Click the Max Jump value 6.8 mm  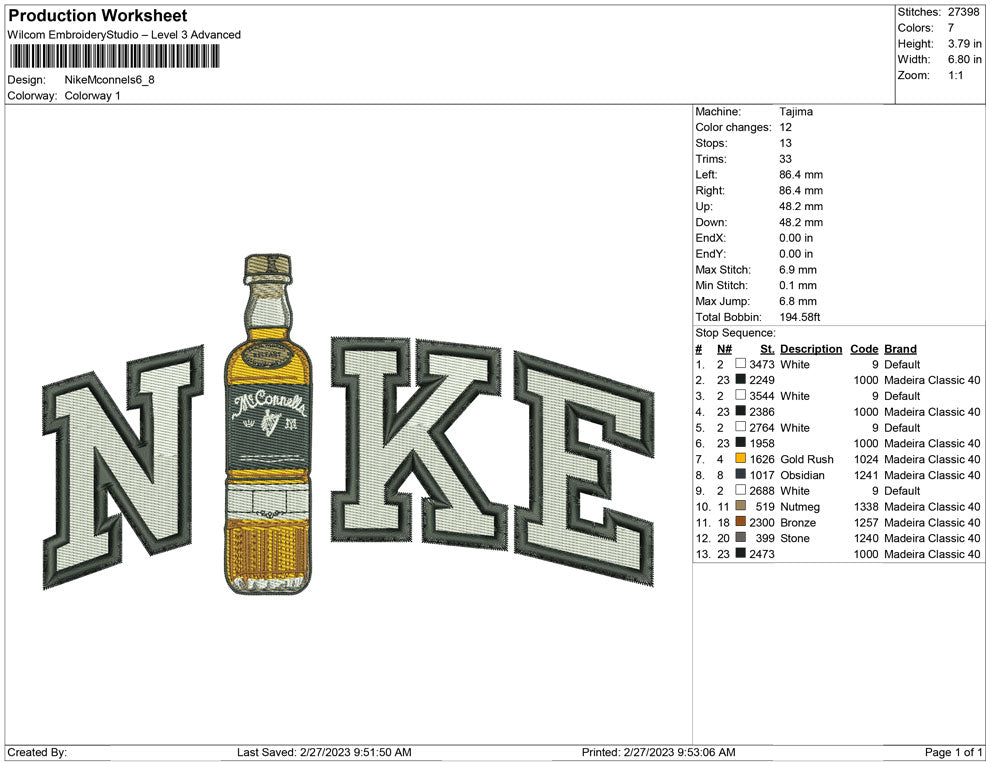(x=797, y=301)
